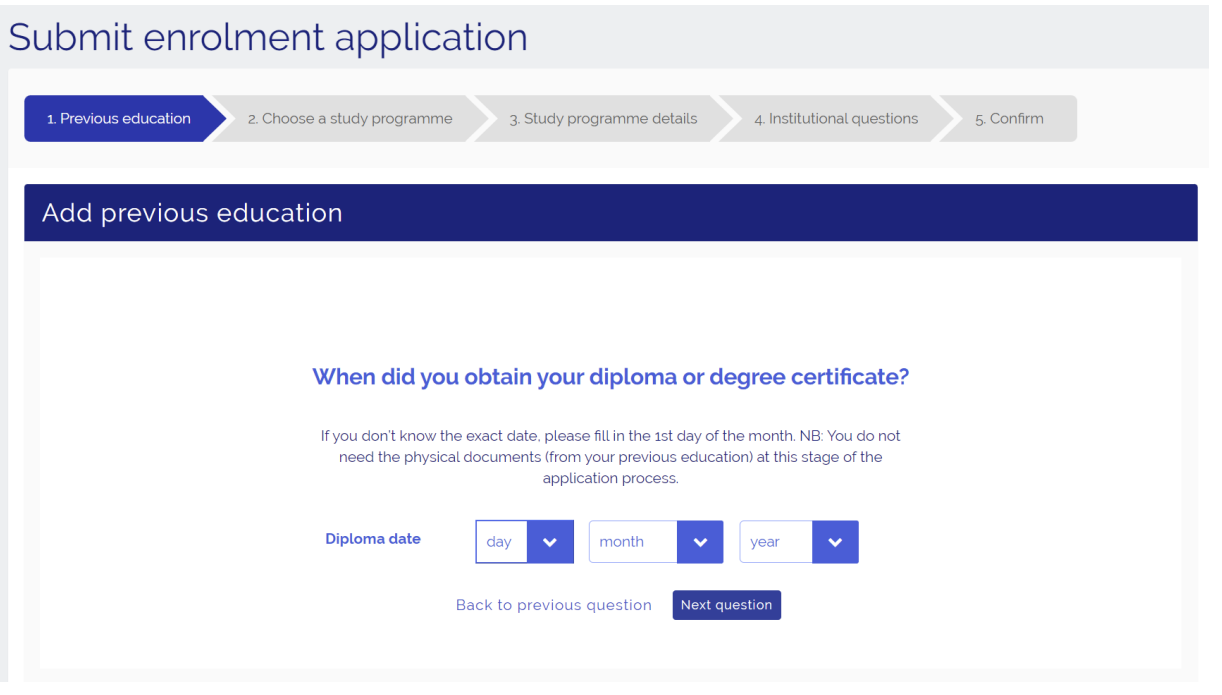Click the Submit enrolment application title

pyautogui.click(x=268, y=38)
